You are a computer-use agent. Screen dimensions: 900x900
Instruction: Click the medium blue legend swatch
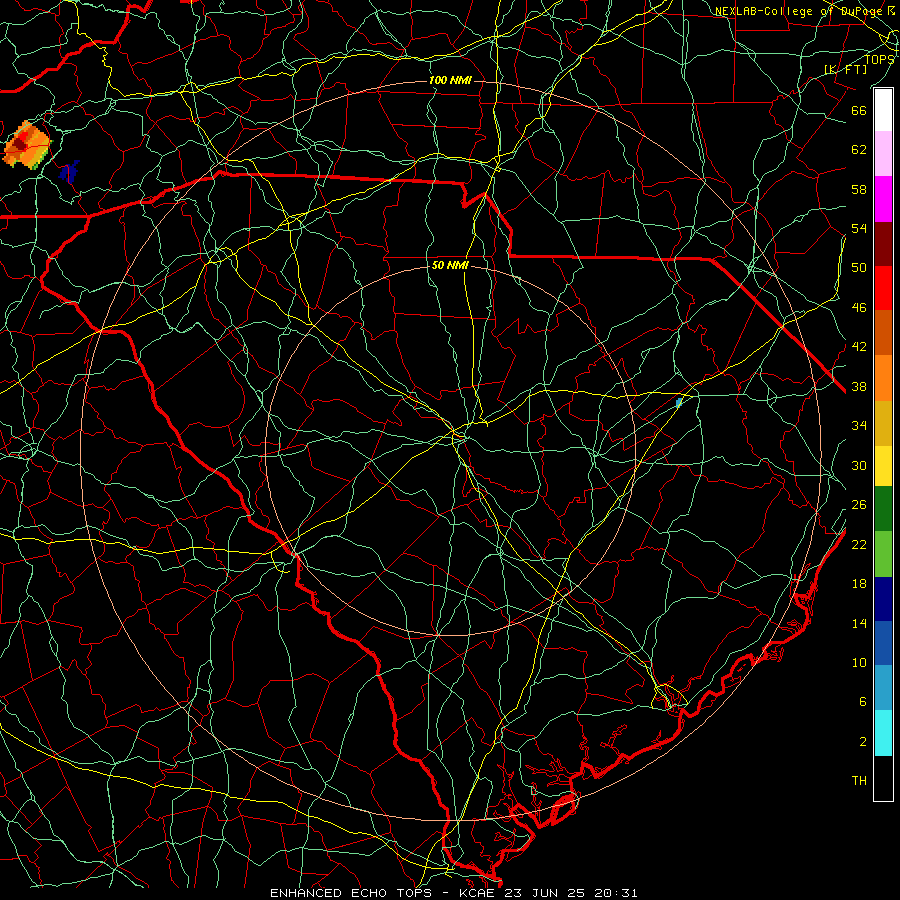883,643
